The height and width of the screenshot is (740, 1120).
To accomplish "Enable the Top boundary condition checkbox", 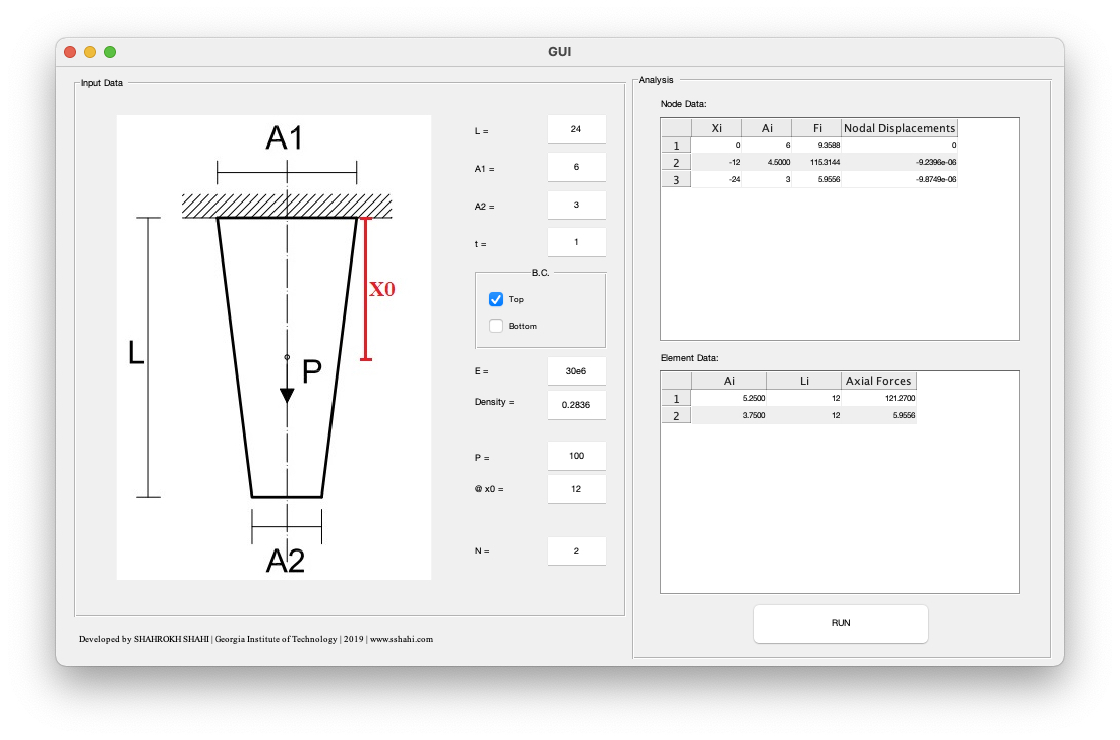I will [496, 298].
